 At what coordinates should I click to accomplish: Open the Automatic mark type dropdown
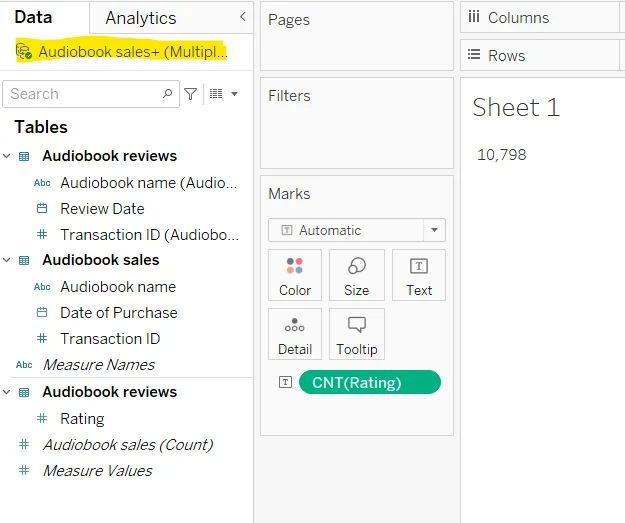(434, 230)
